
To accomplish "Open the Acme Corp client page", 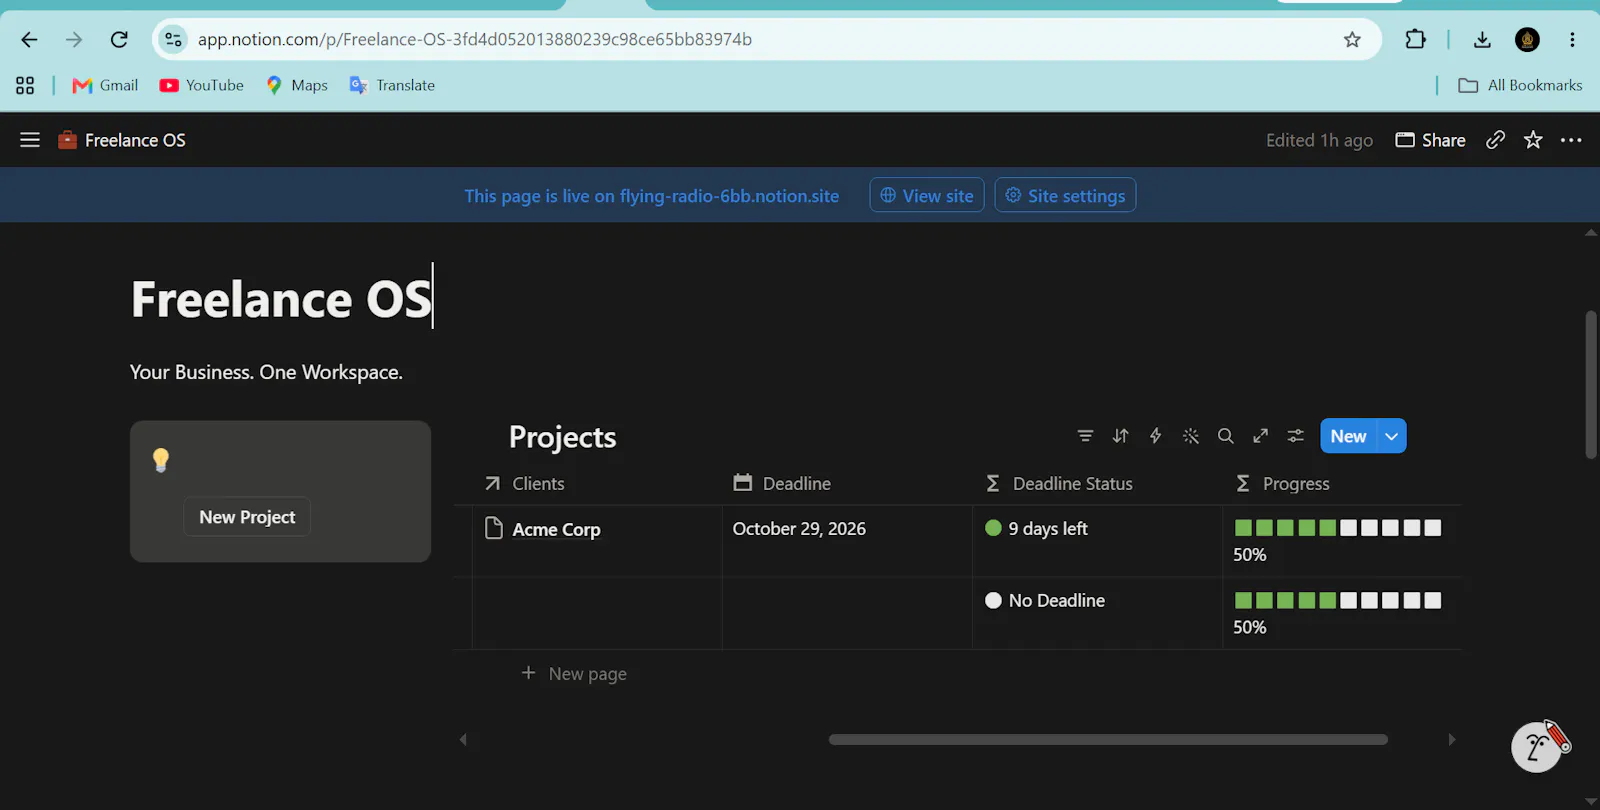I will [556, 529].
